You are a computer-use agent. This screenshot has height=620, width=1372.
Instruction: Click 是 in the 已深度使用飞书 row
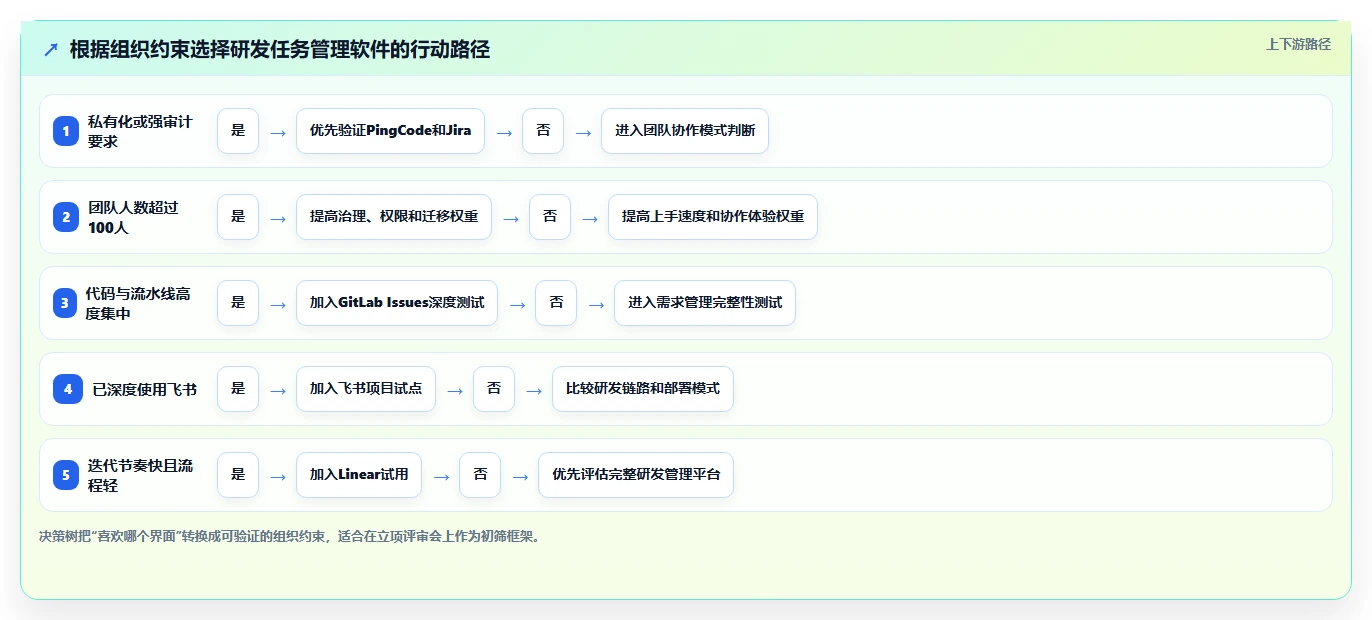pyautogui.click(x=238, y=389)
